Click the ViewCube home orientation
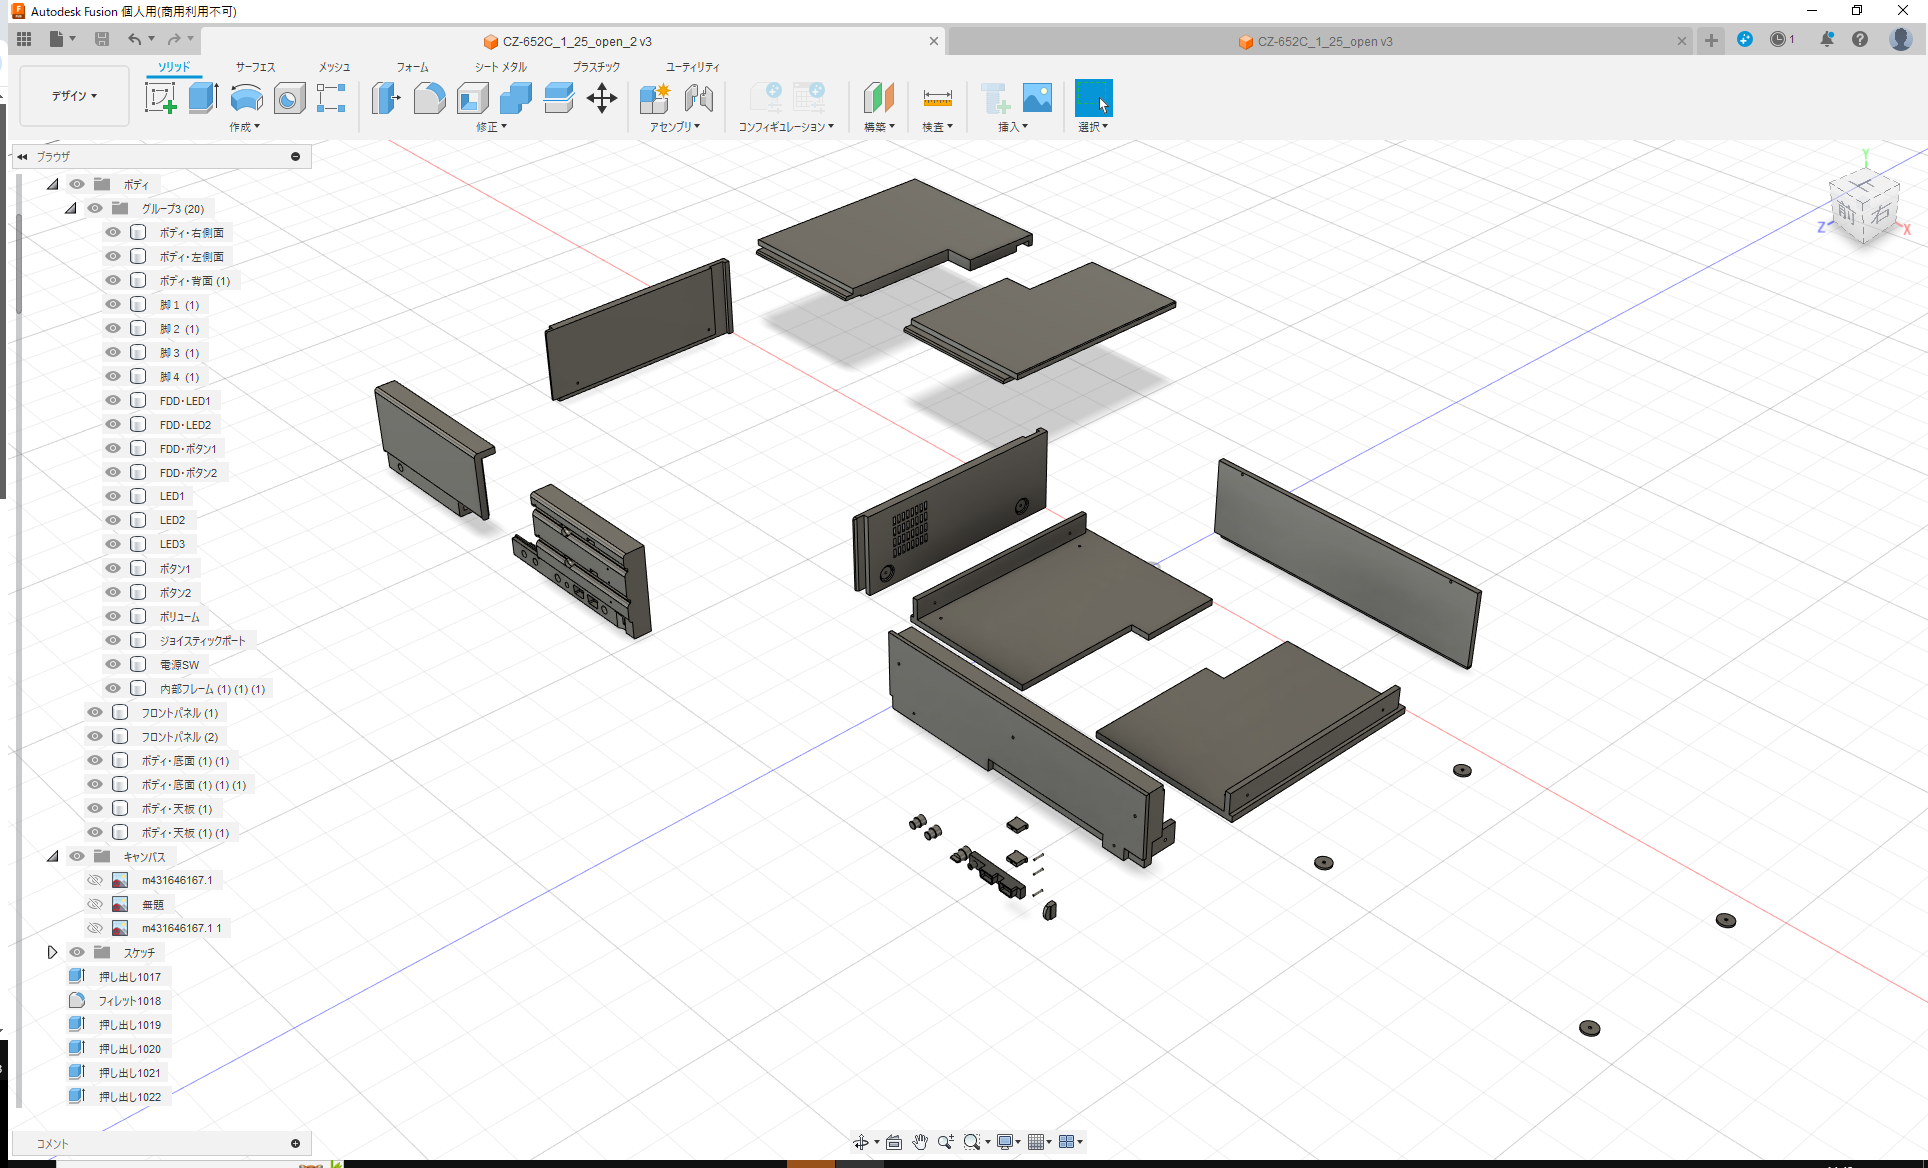Viewport: 1928px width, 1168px height. click(1862, 207)
